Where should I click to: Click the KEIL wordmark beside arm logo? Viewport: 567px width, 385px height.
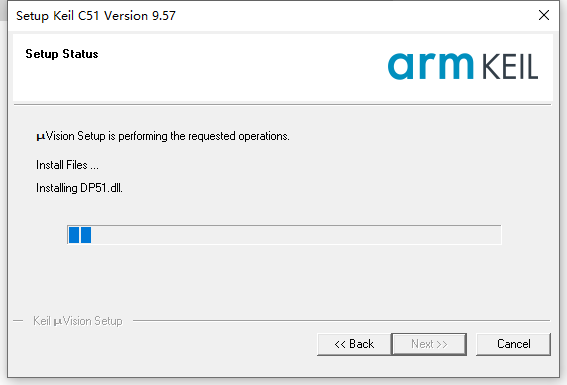coord(510,67)
